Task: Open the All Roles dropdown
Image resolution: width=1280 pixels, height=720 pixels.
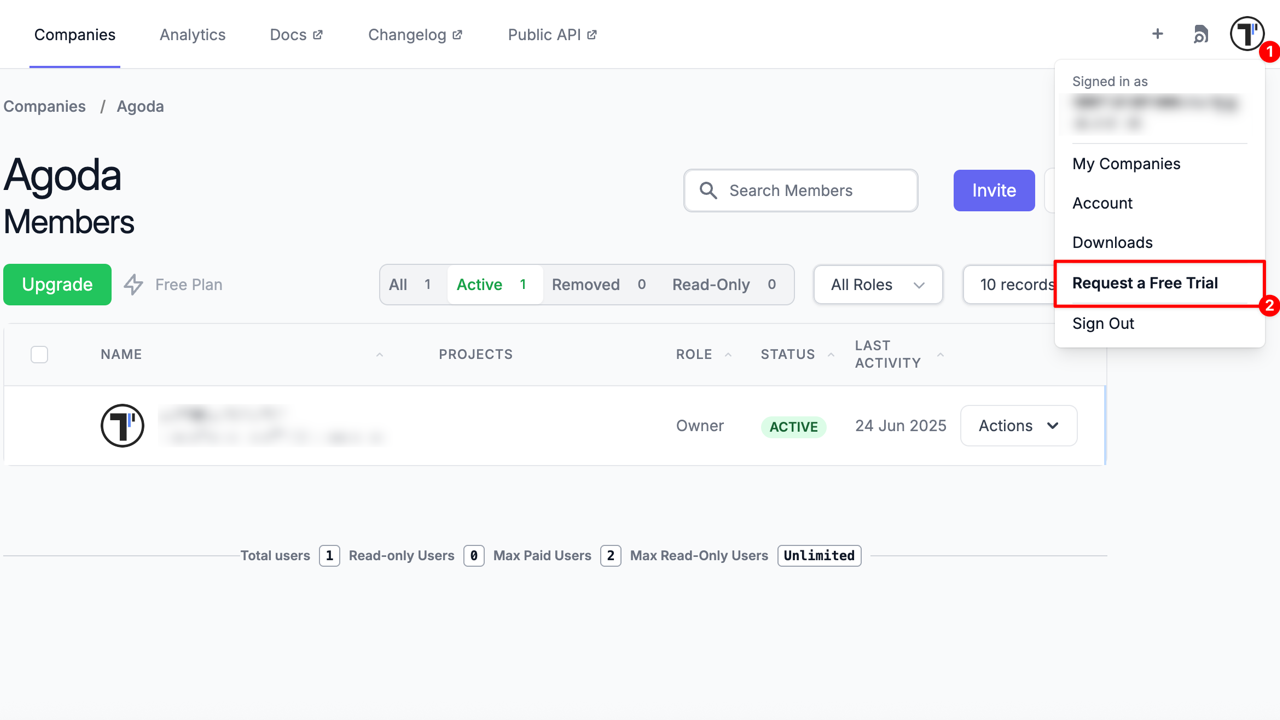Action: [877, 284]
